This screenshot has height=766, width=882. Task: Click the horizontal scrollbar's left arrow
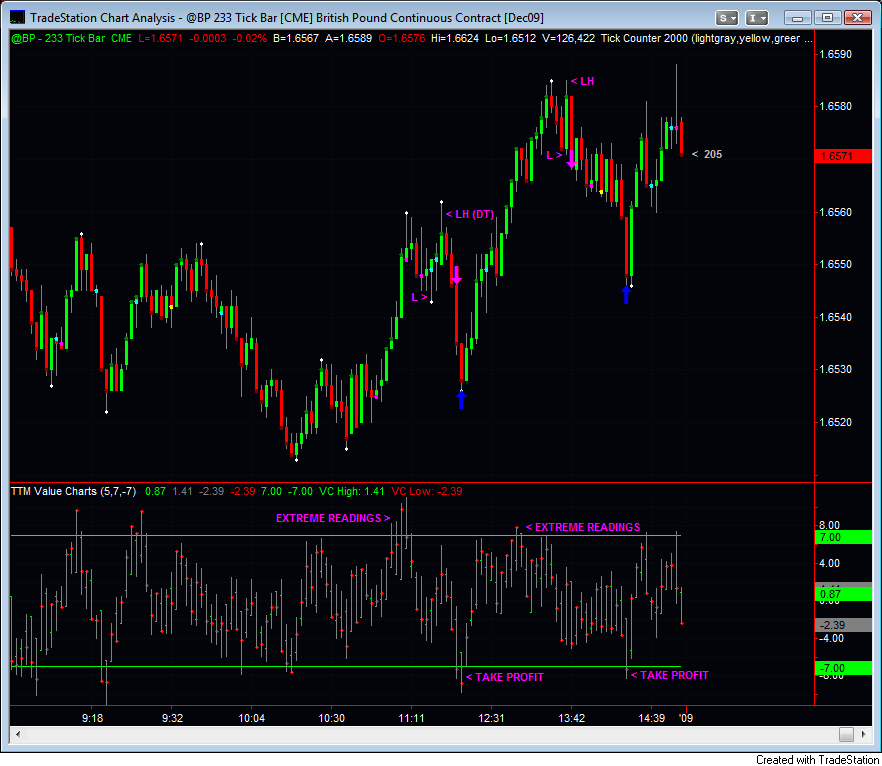click(x=17, y=734)
